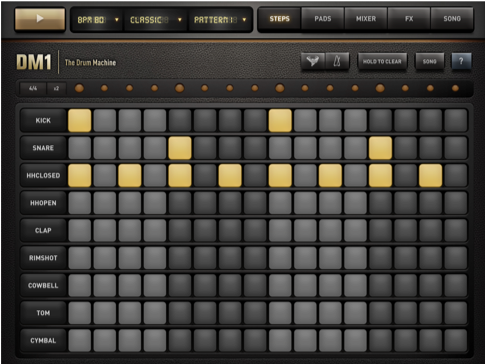Enable Cowbell step 10
The image size is (485, 364).
tap(305, 285)
